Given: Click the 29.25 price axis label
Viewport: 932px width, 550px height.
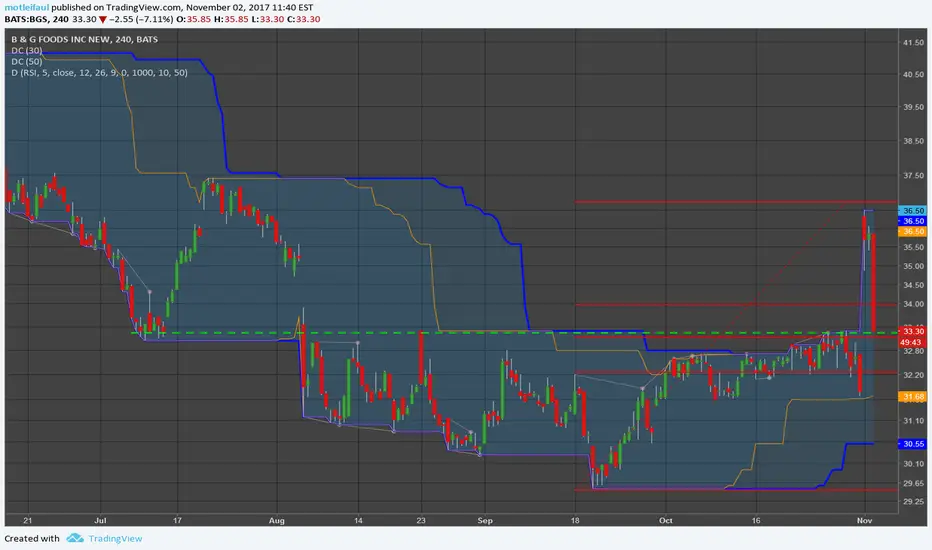Looking at the screenshot, I should coord(914,502).
